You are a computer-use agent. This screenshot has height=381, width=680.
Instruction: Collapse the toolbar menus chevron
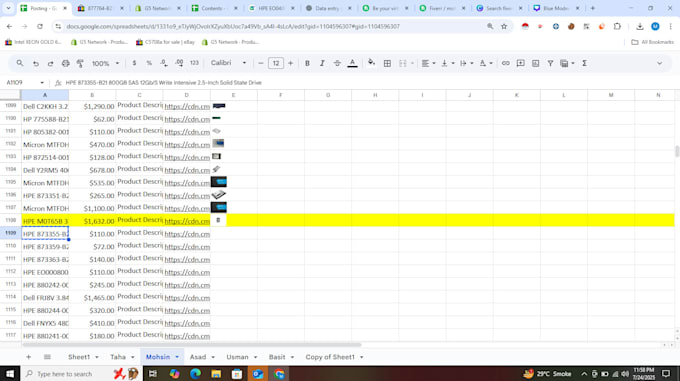(660, 63)
